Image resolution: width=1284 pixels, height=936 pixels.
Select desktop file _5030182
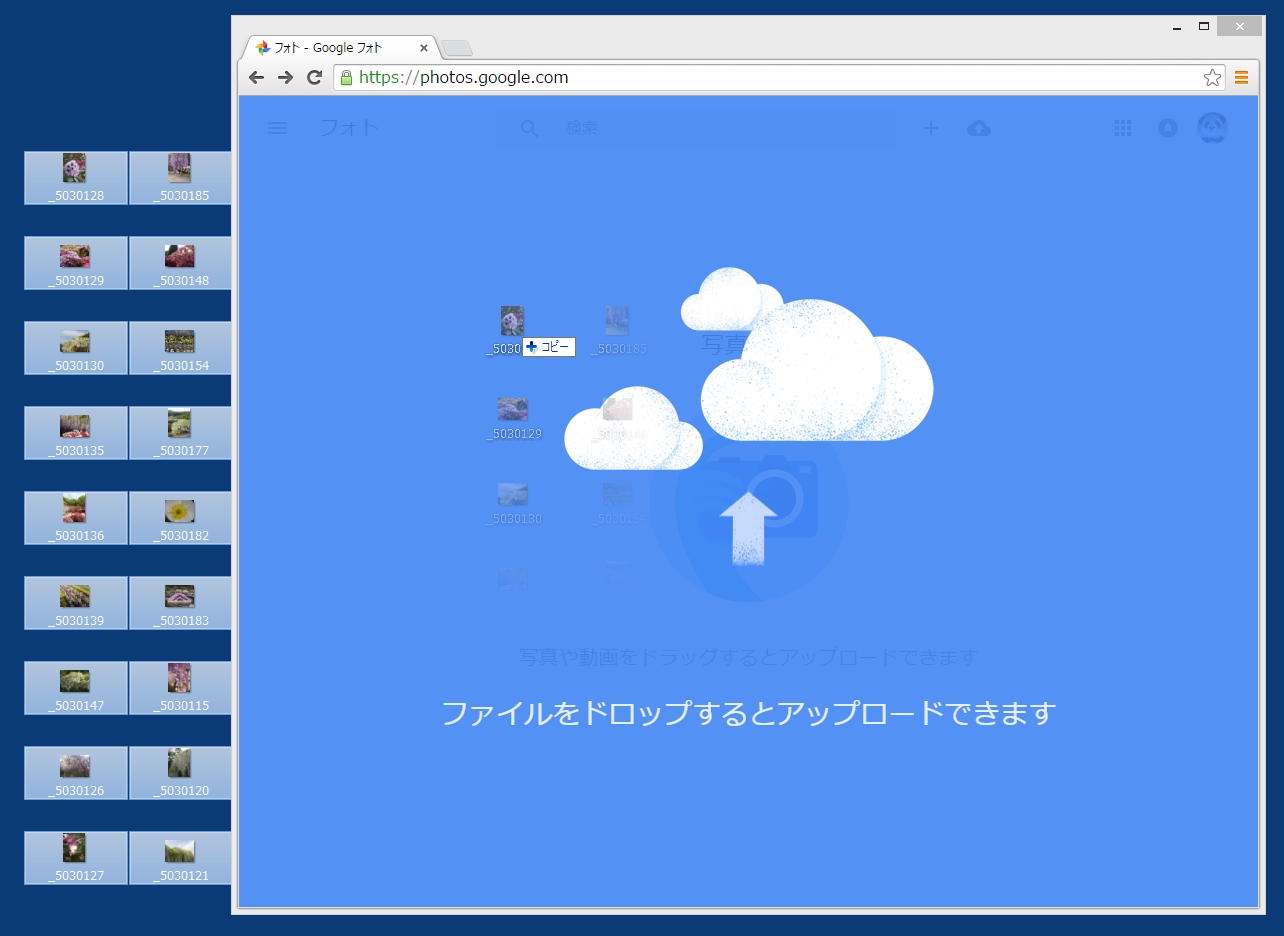(181, 518)
